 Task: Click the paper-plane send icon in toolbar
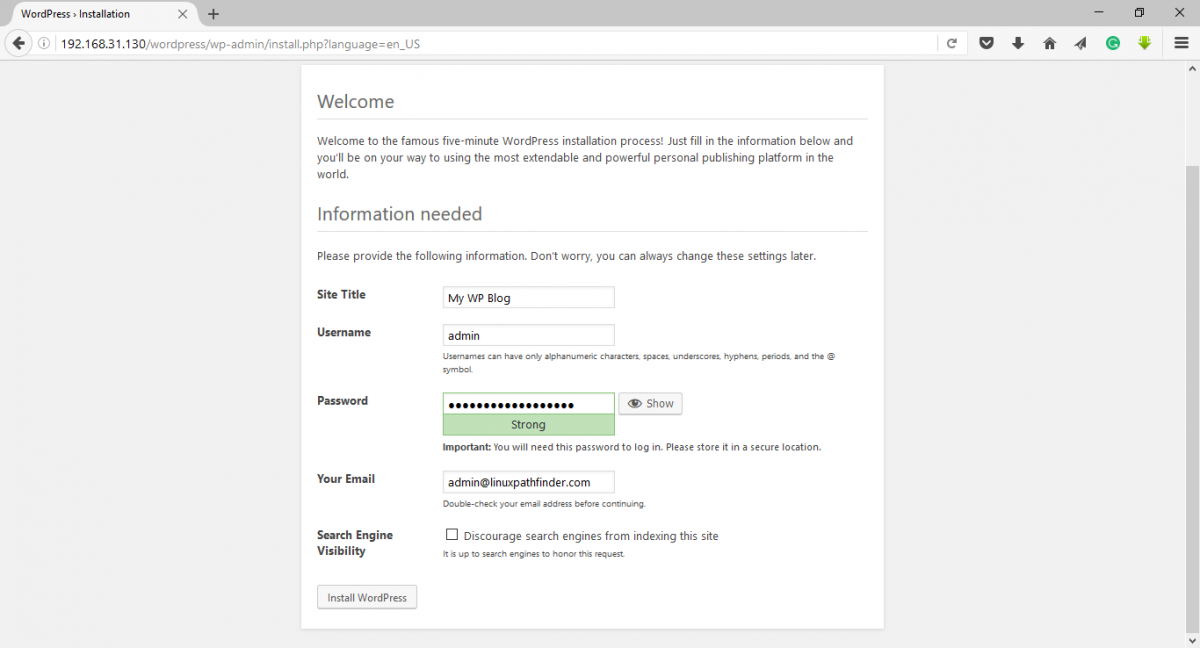tap(1081, 43)
